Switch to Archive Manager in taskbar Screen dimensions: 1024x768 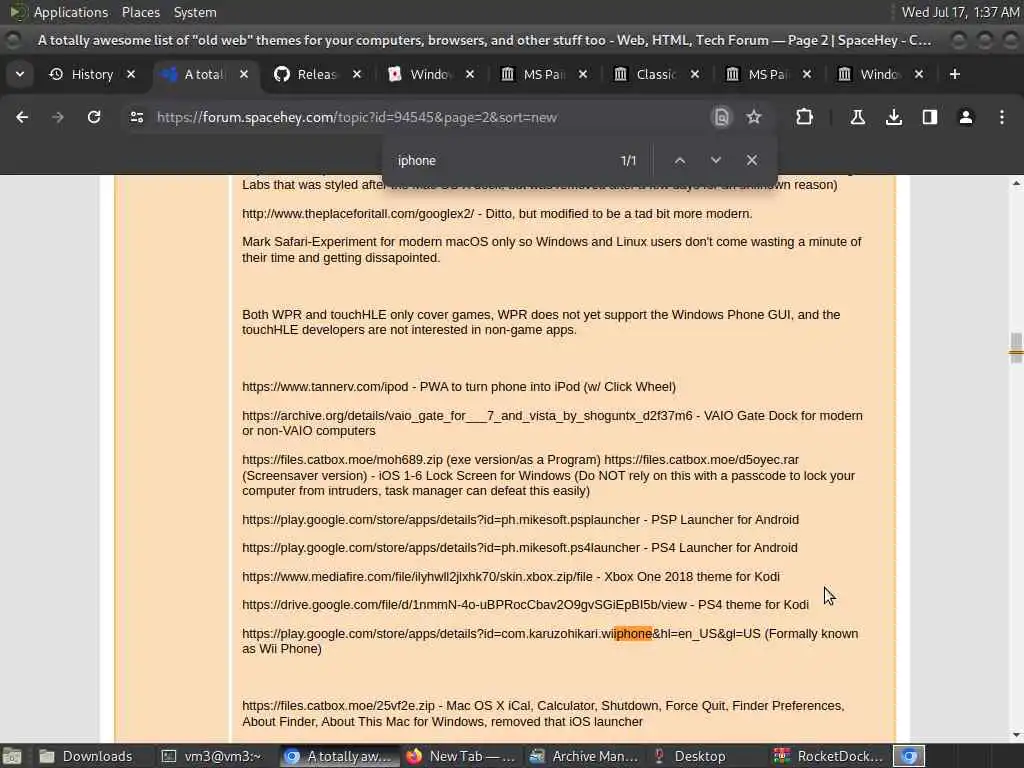[584, 756]
